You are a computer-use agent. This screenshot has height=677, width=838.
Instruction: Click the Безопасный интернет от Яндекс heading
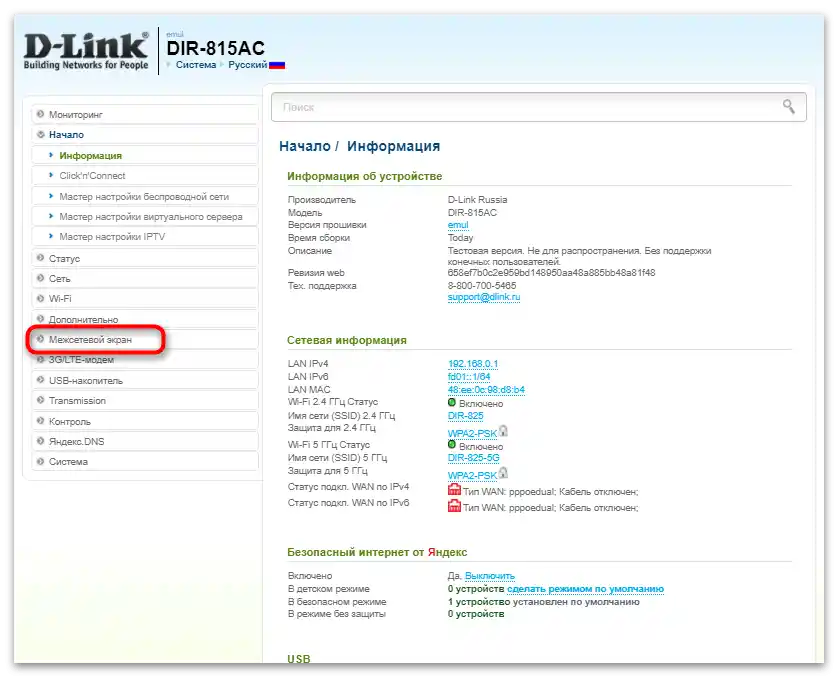click(377, 553)
